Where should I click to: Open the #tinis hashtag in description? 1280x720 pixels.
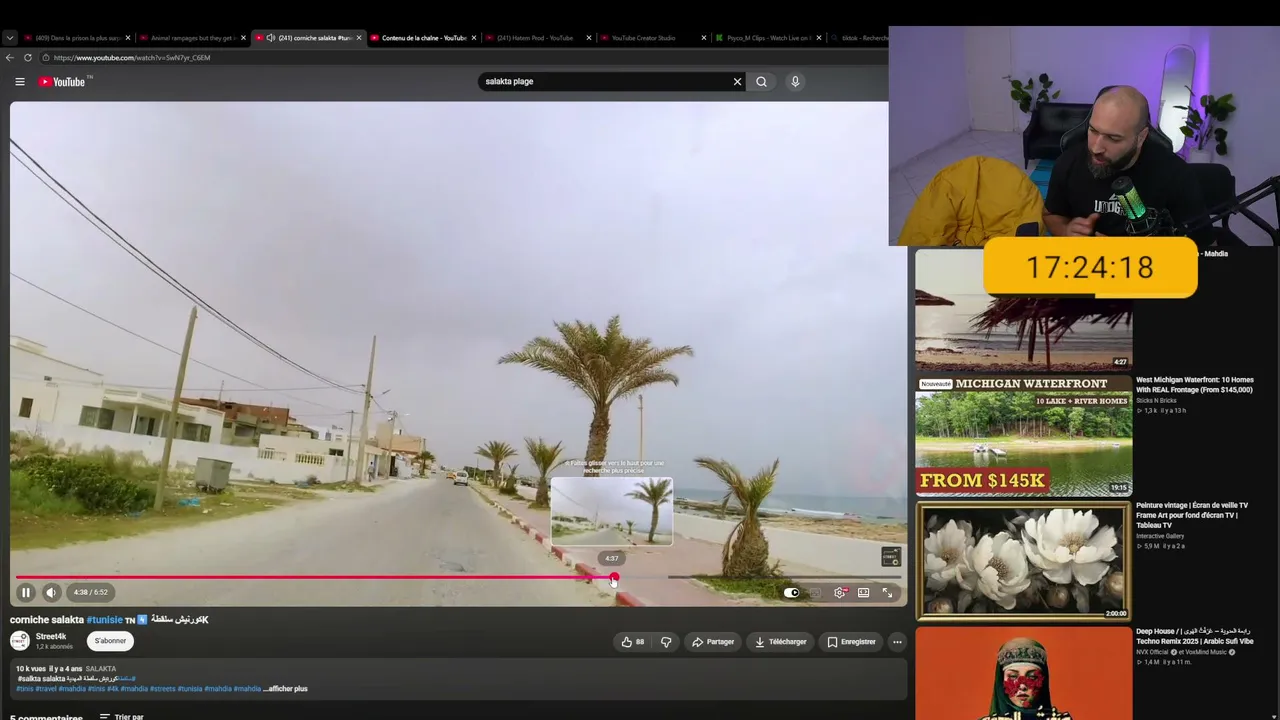tap(25, 689)
